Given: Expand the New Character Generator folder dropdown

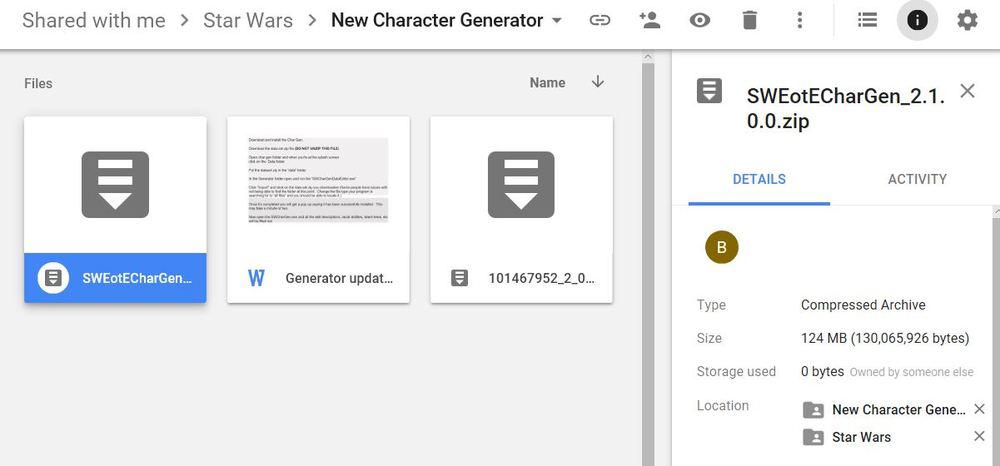Looking at the screenshot, I should pos(557,21).
